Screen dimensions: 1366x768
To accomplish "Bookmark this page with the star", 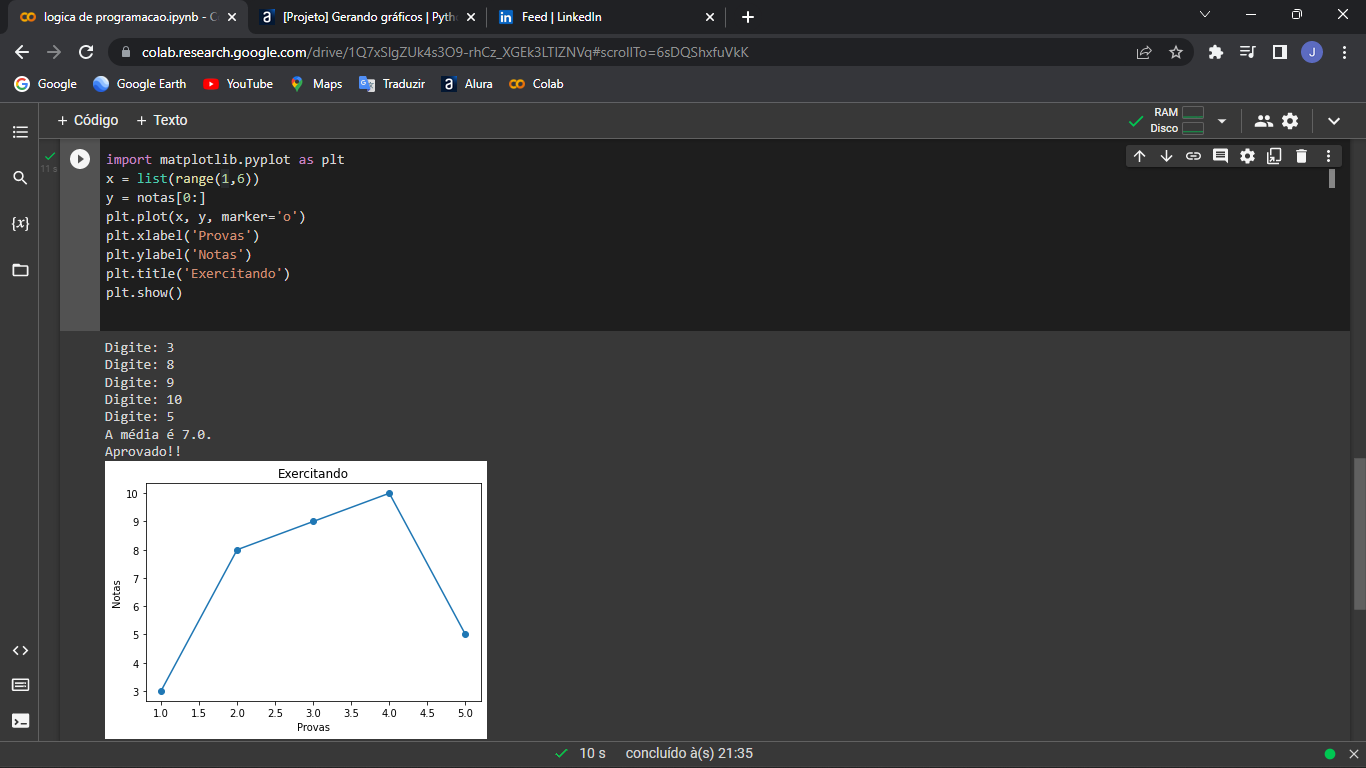I will tap(1176, 52).
